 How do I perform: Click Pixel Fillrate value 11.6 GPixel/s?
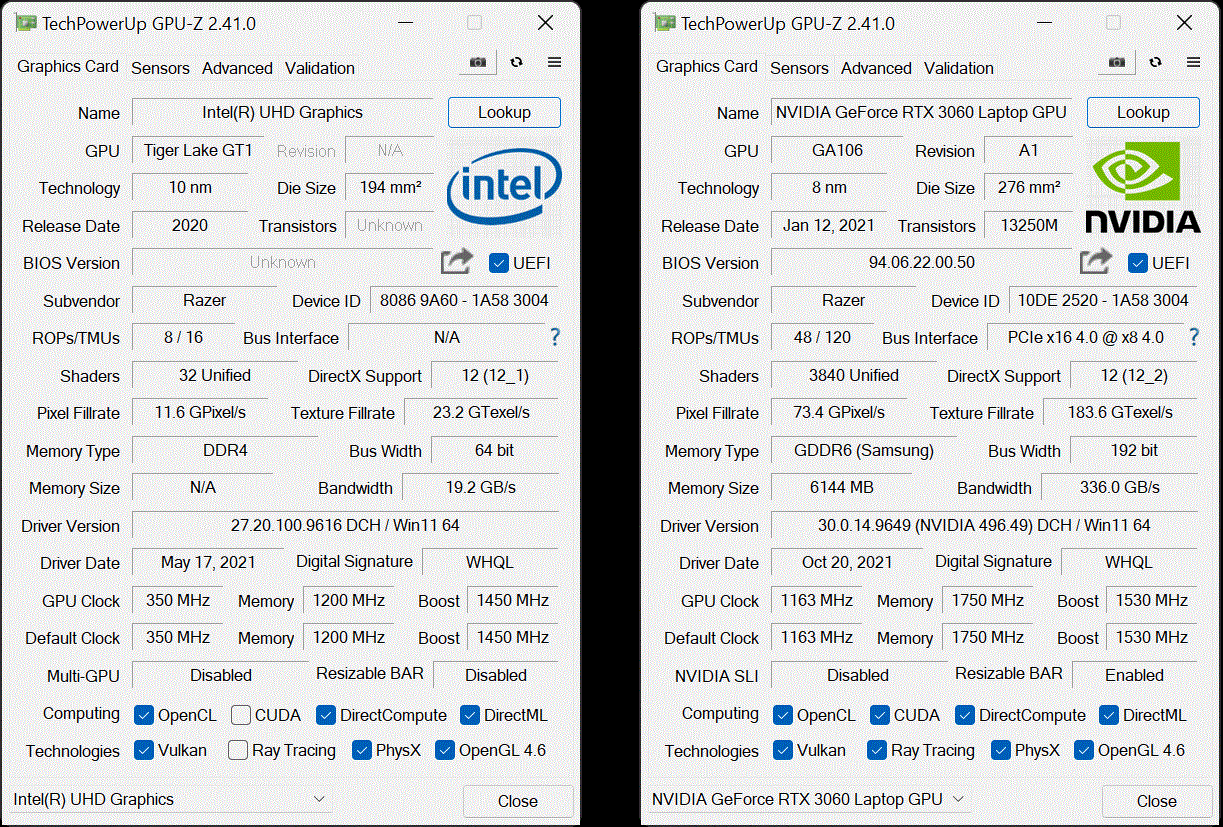[x=200, y=412]
